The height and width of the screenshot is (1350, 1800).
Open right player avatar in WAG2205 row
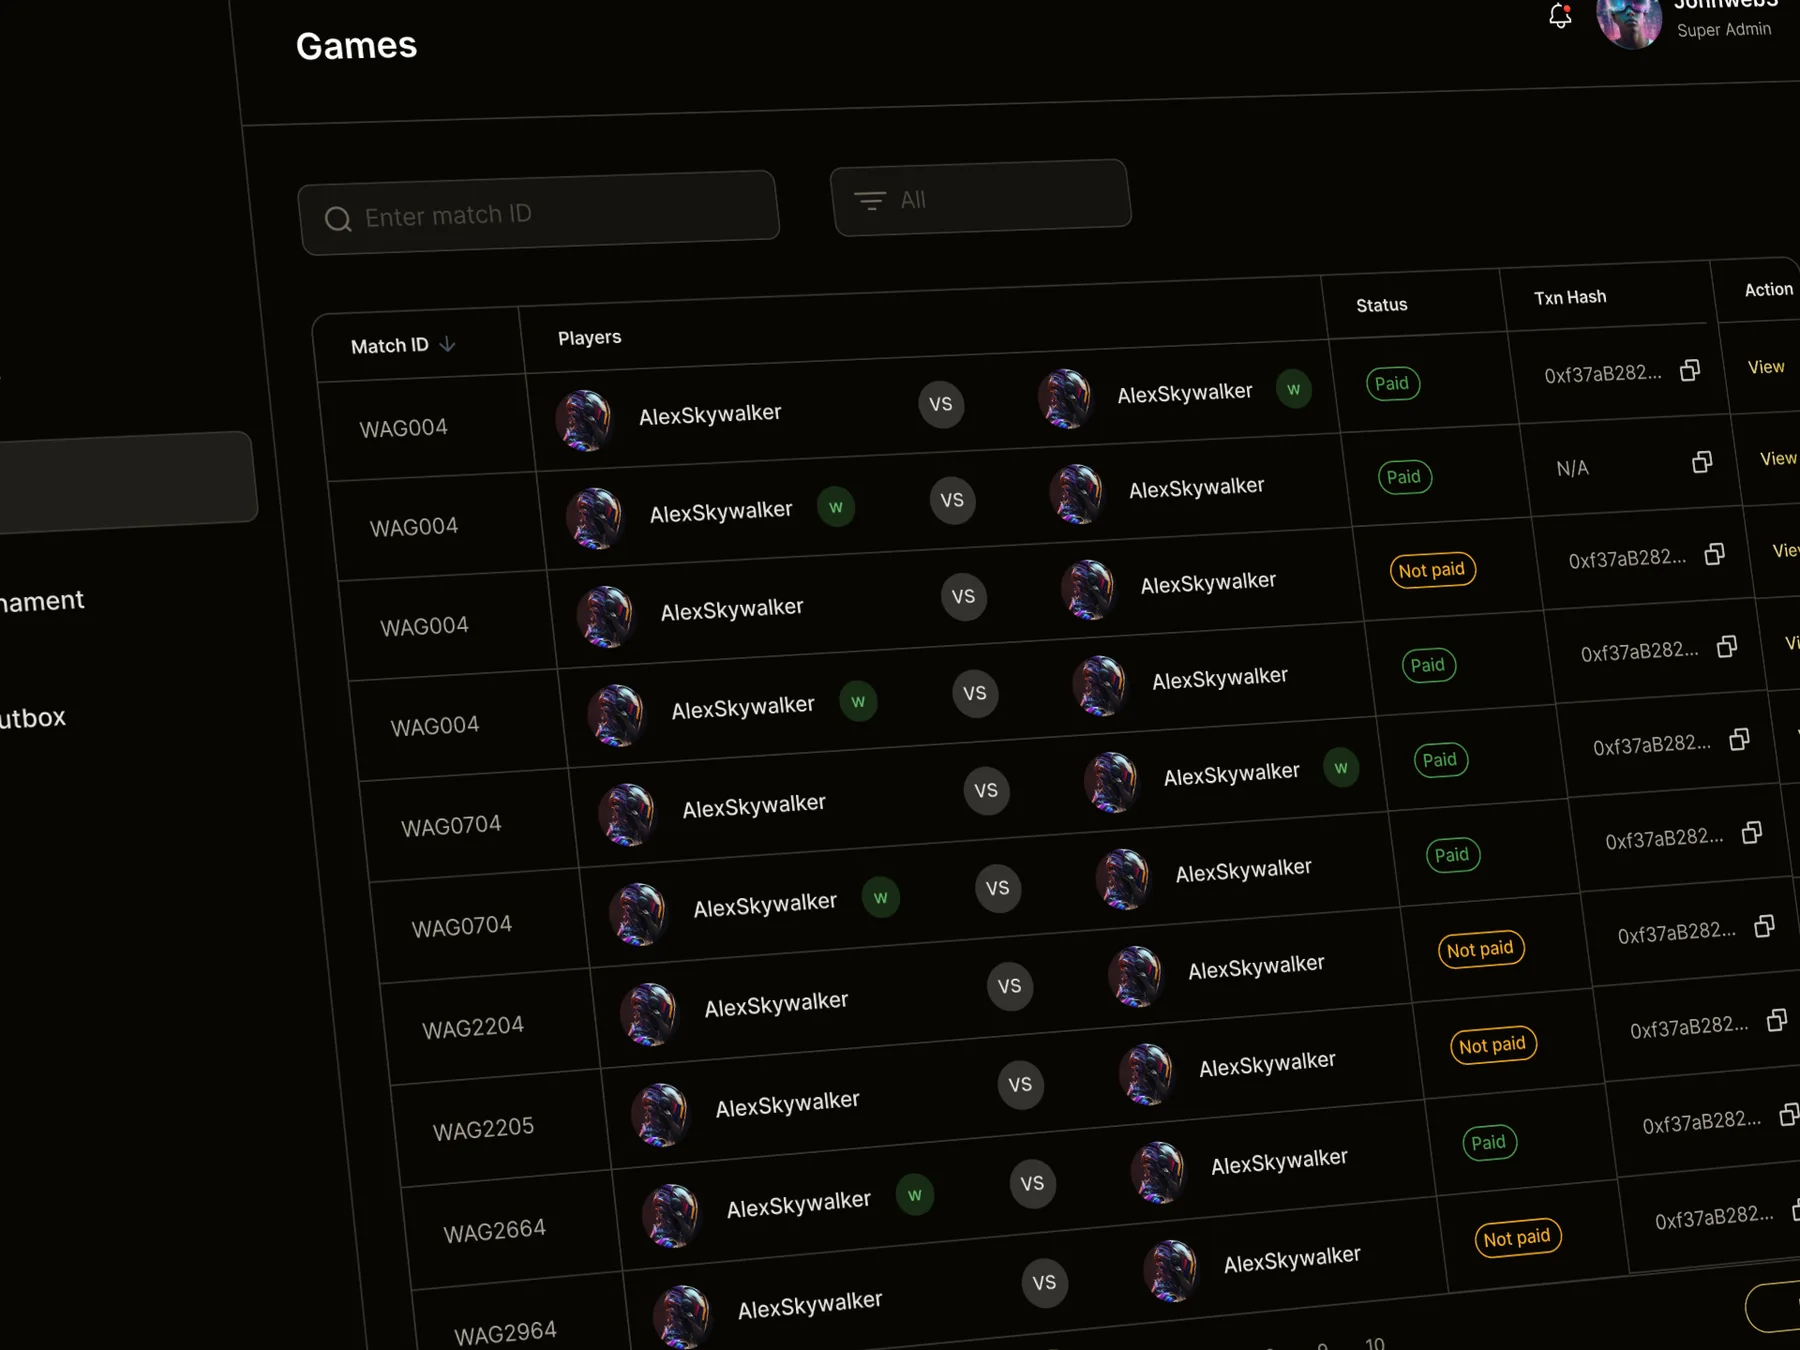tap(1147, 1074)
